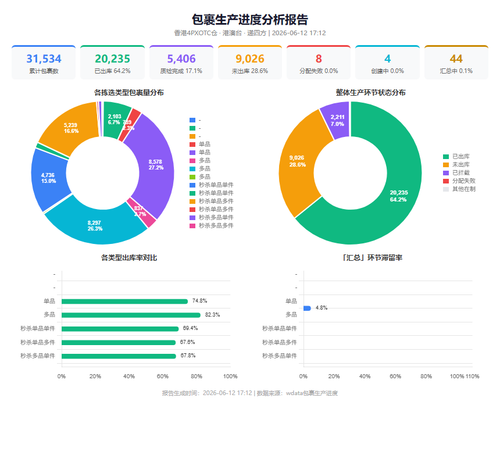Click the blue 4.8% bar in 滞留率 chart
This screenshot has width=500, height=453.
click(x=307, y=308)
